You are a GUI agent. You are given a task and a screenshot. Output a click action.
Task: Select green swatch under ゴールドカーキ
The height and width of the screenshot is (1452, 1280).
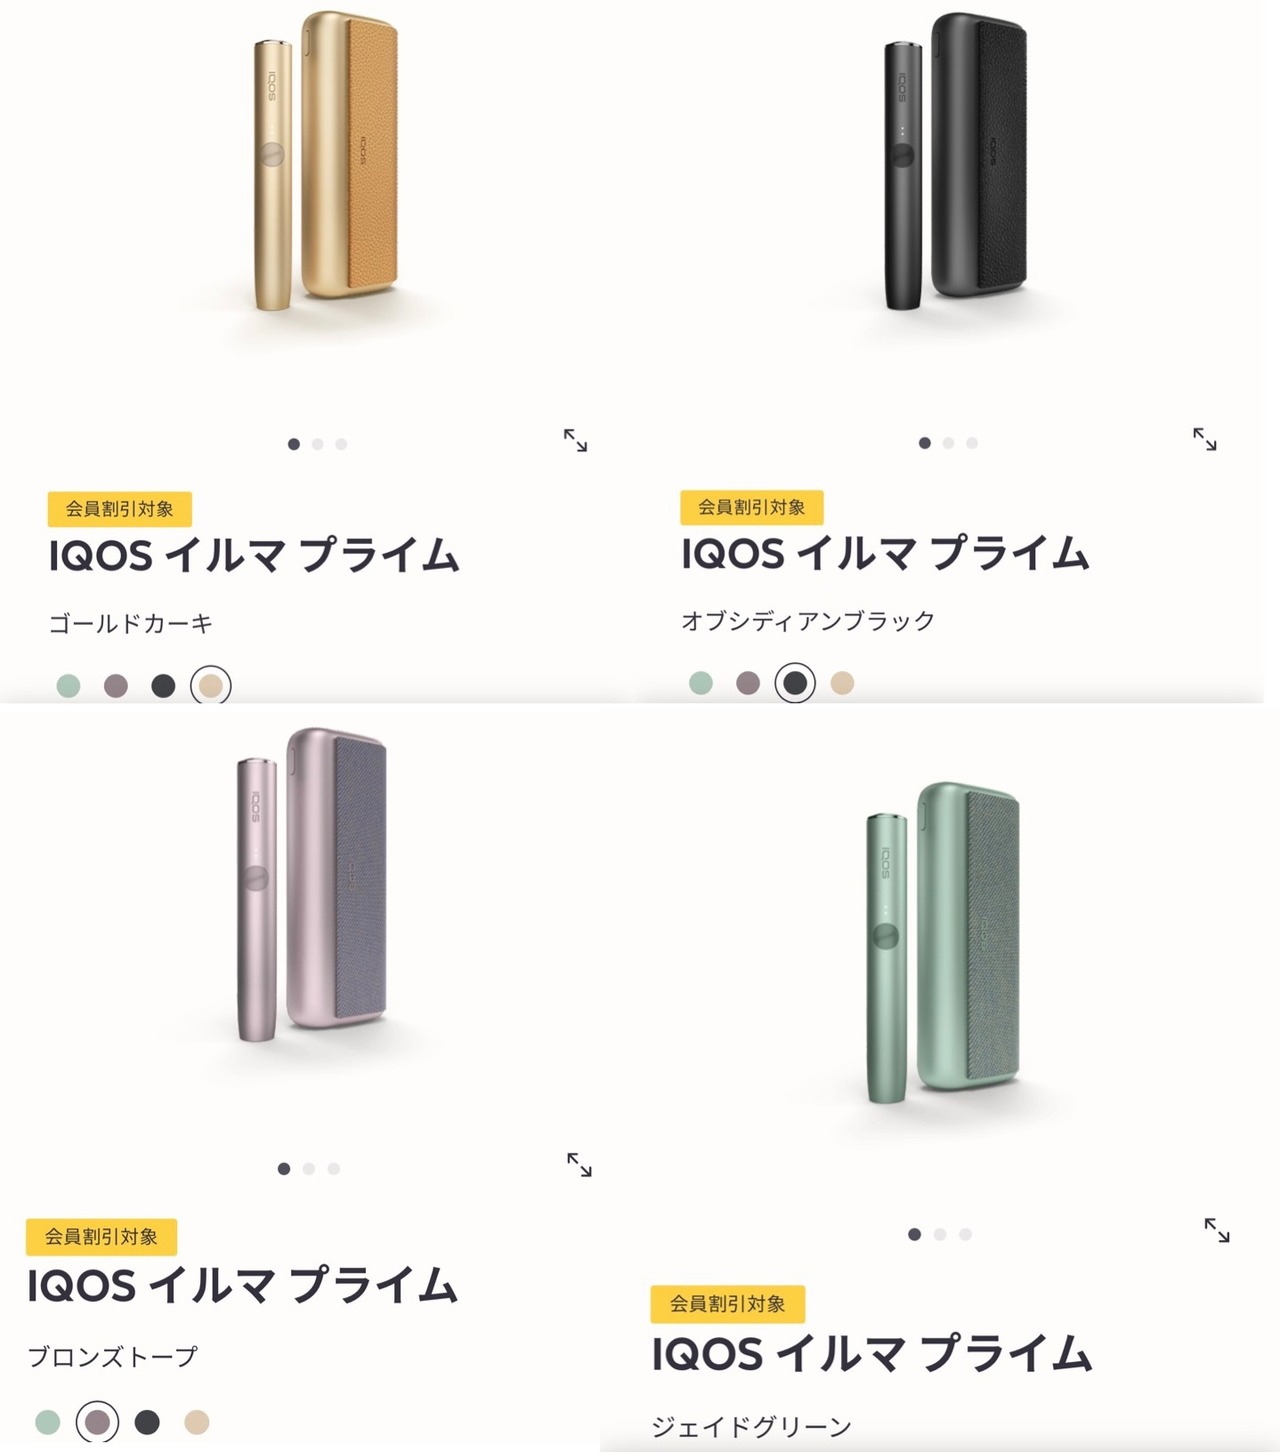tap(68, 686)
